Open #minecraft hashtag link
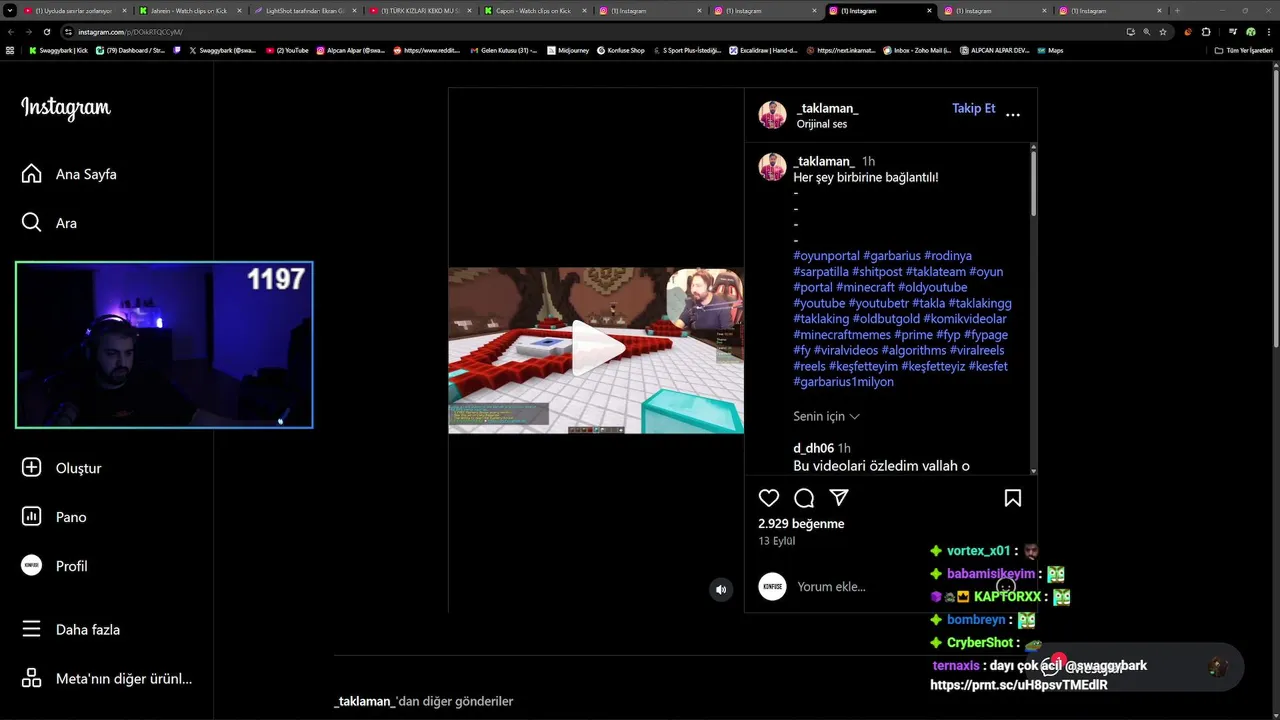Screen dimensions: 1280x720 [865, 287]
